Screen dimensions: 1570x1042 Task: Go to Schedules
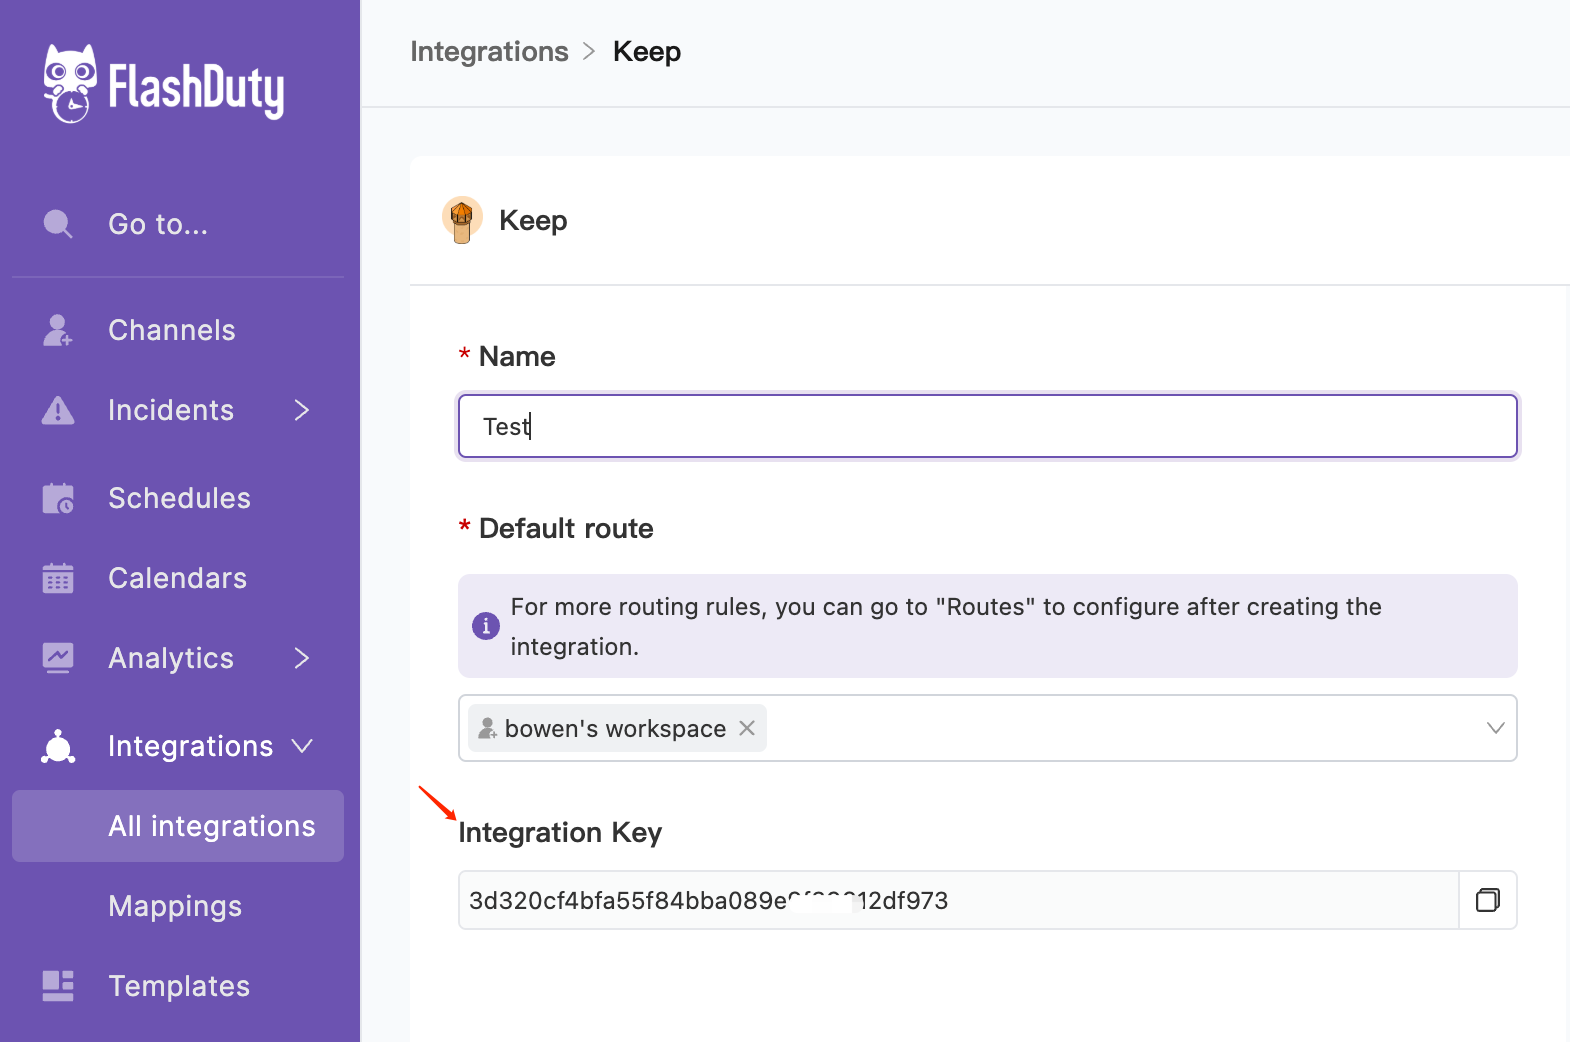tap(179, 498)
